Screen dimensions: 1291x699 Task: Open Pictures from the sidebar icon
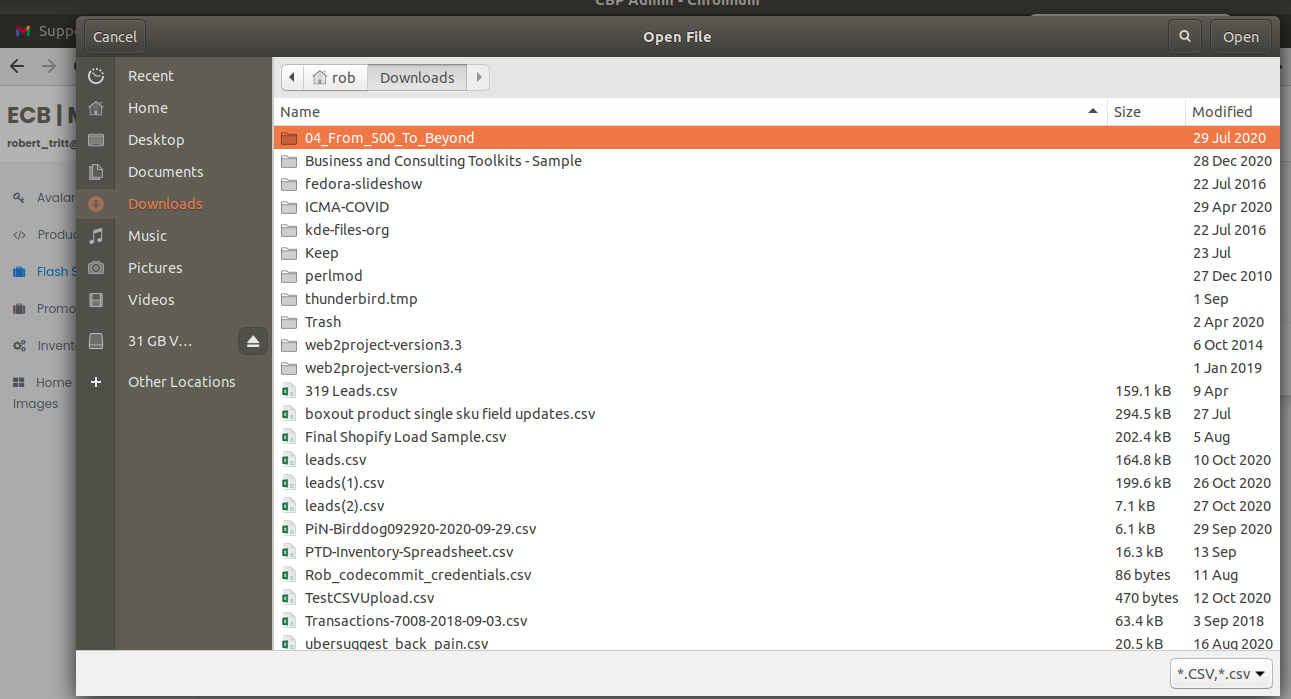pos(96,268)
